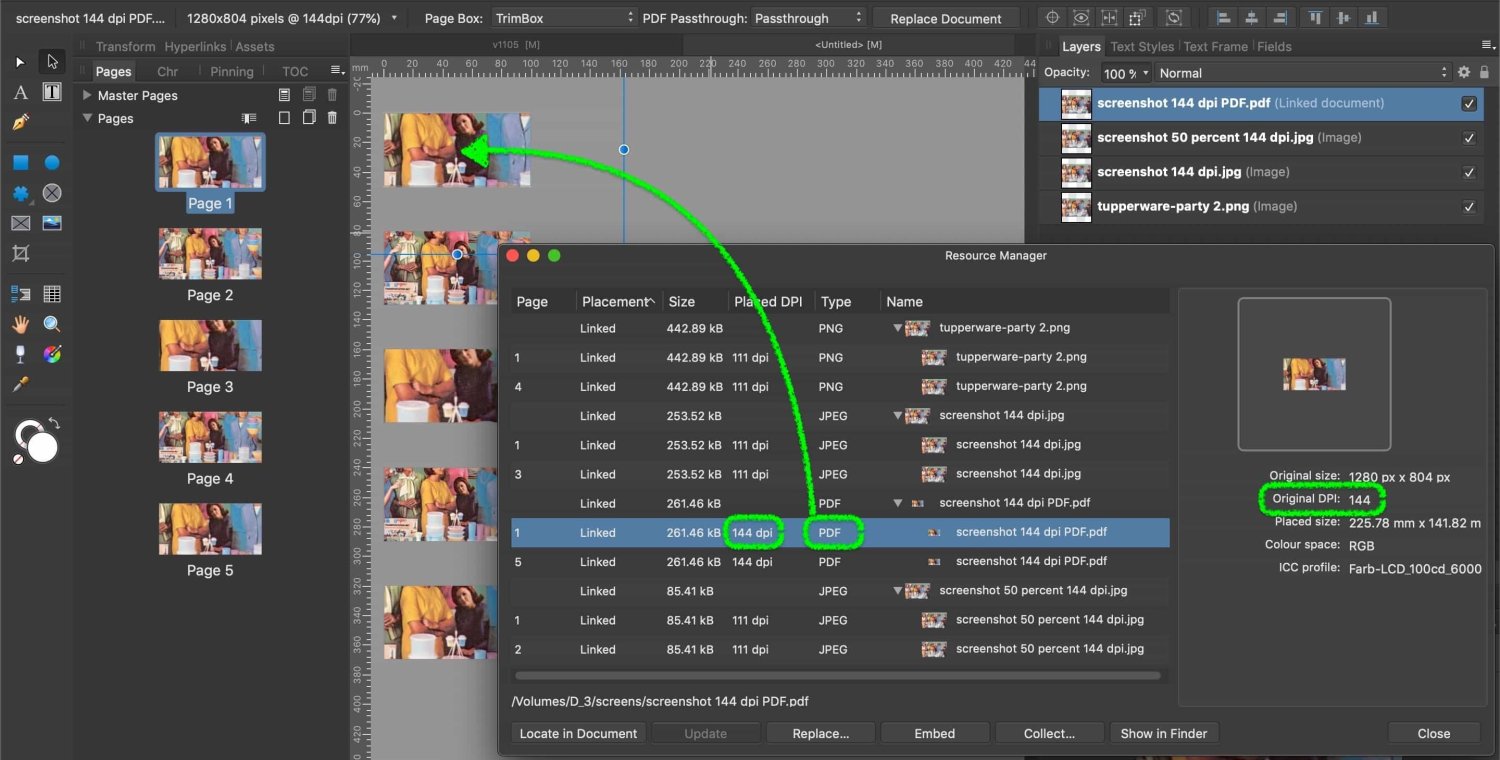Viewport: 1500px width, 760px height.
Task: Select the Place Image tool
Action: pyautogui.click(x=52, y=223)
